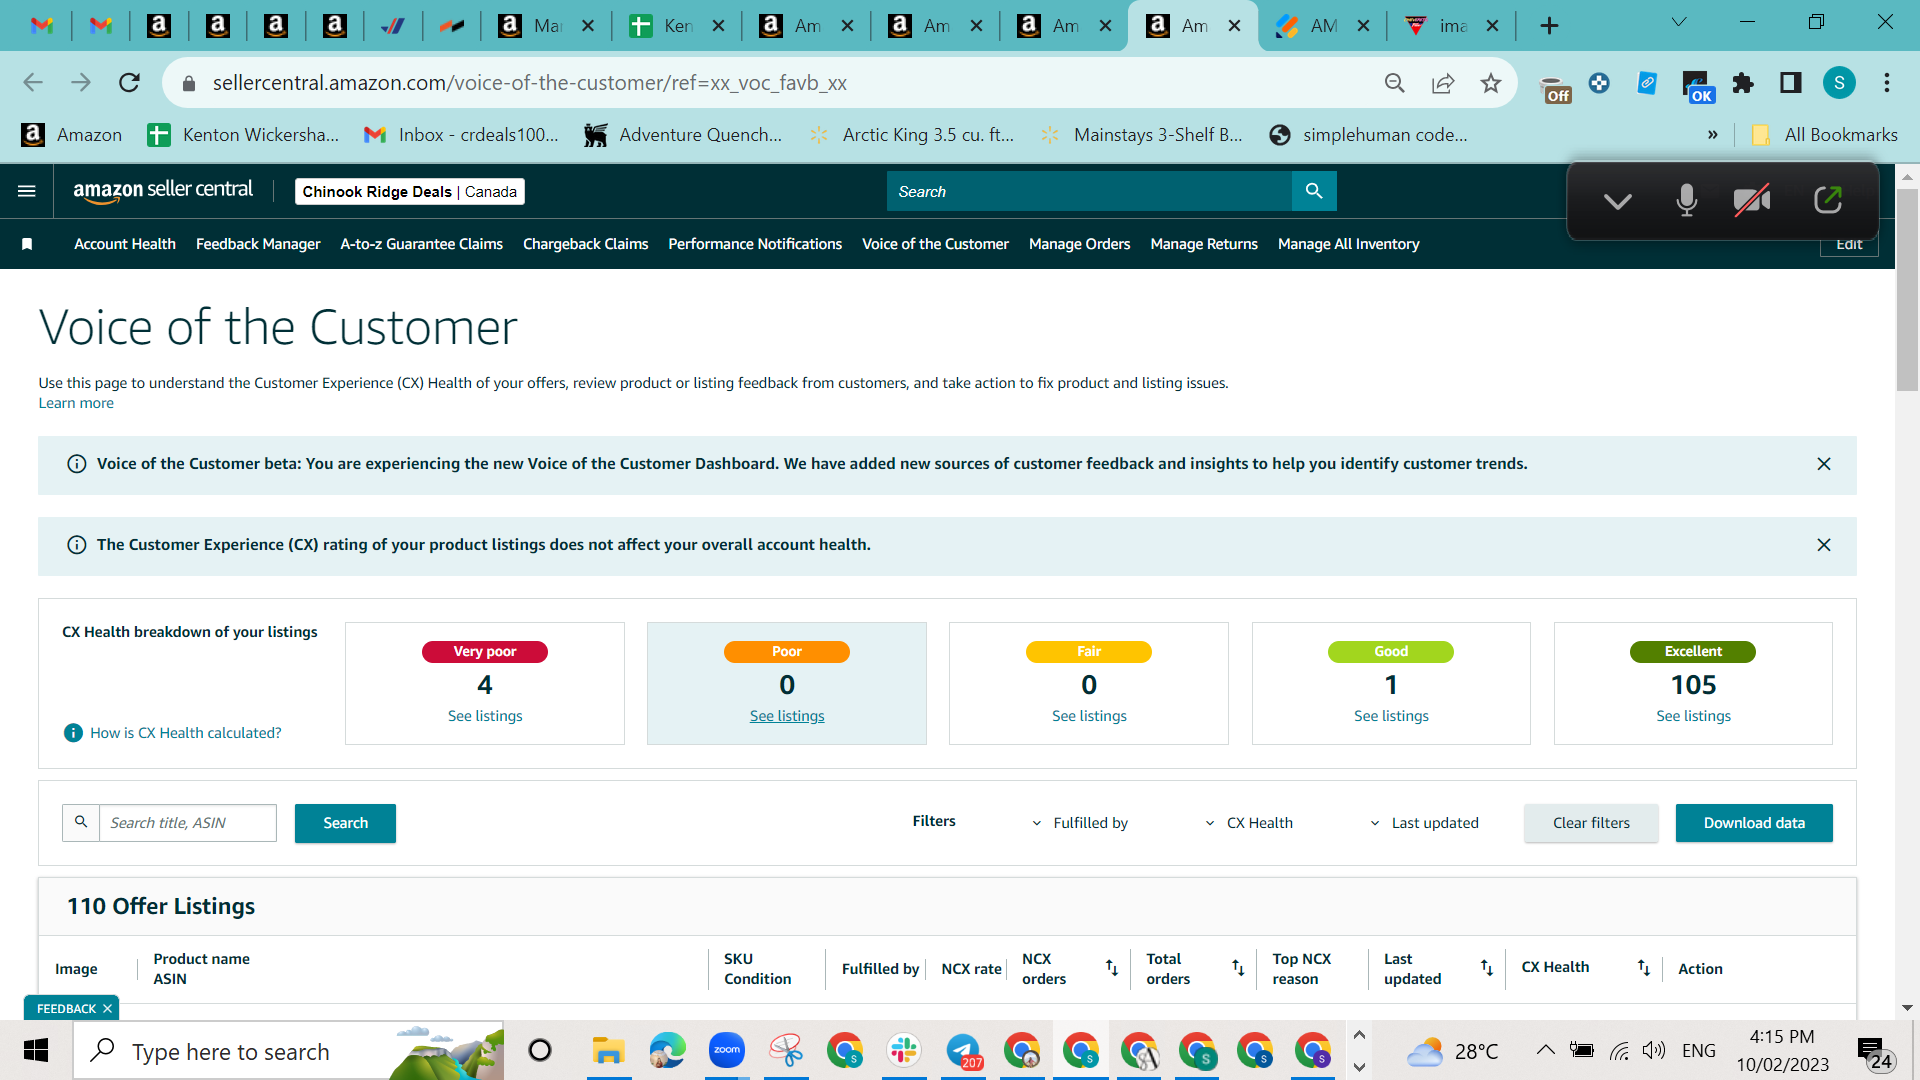Toggle the microphone in the meeting overlay
Screen dimensions: 1920x1080
[1687, 200]
